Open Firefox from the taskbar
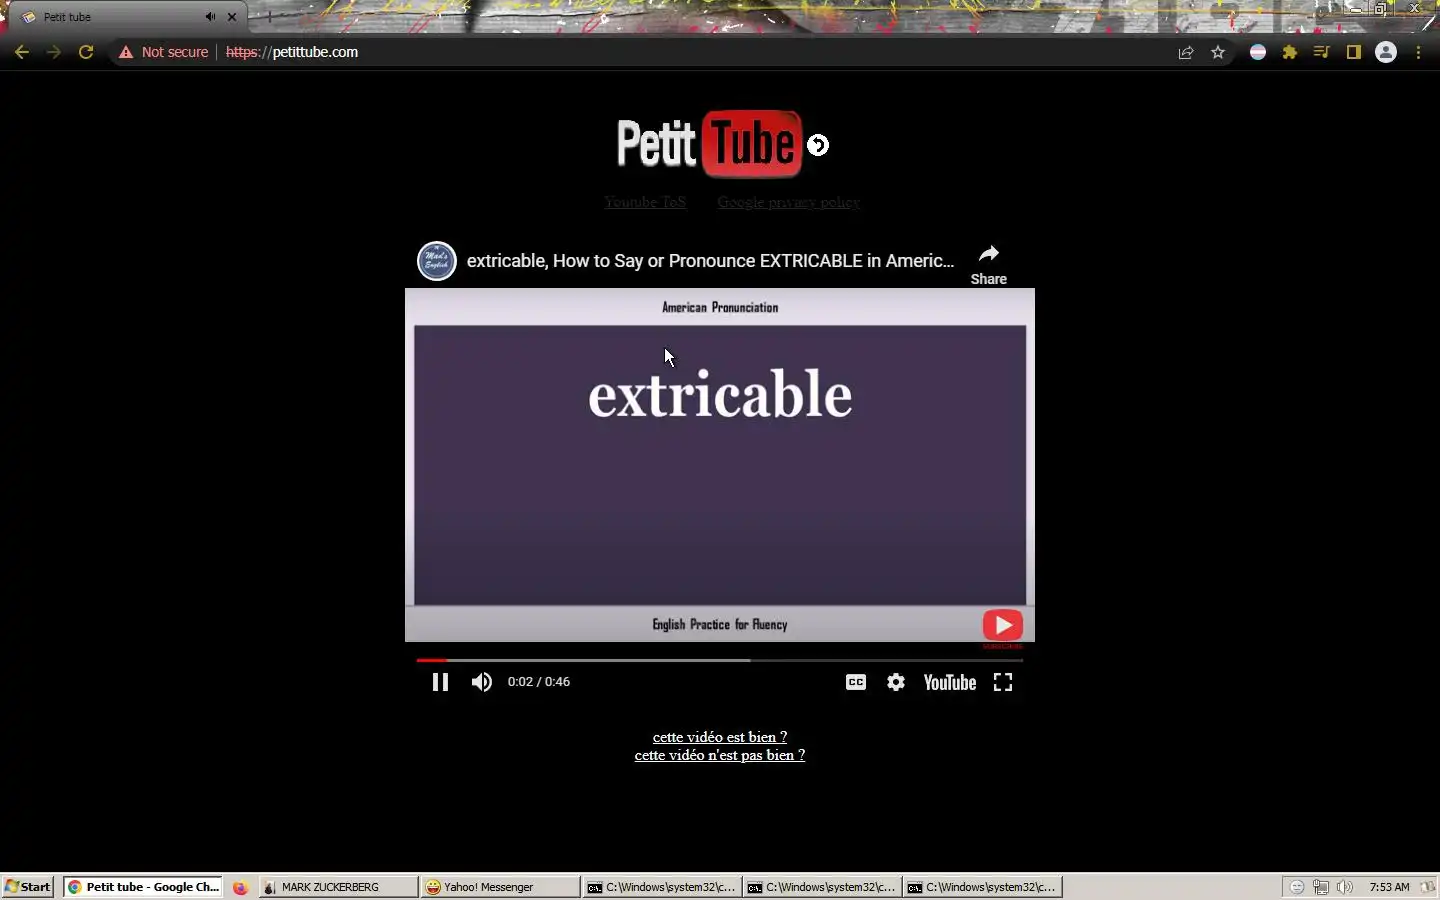This screenshot has height=900, width=1440. [x=240, y=887]
